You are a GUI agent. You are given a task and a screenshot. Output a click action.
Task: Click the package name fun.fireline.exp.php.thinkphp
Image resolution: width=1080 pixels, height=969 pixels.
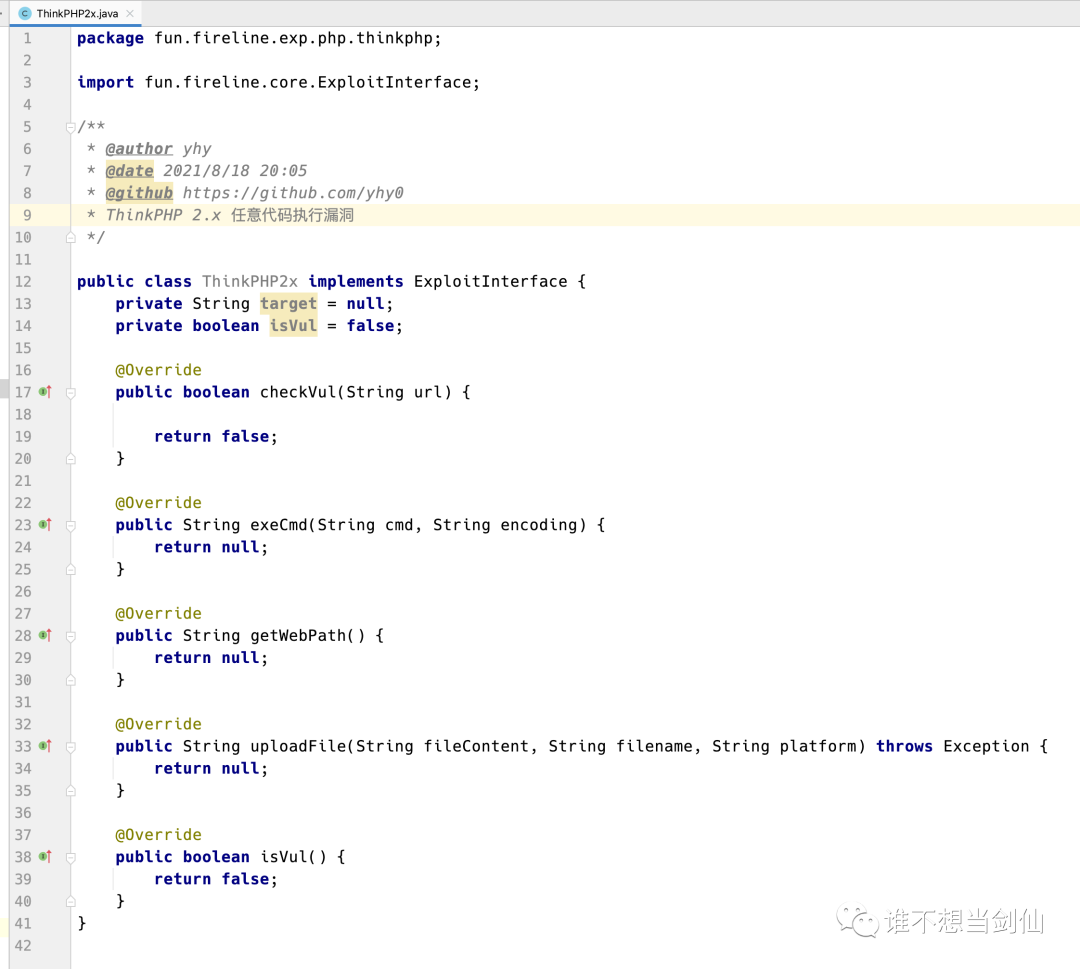click(293, 38)
